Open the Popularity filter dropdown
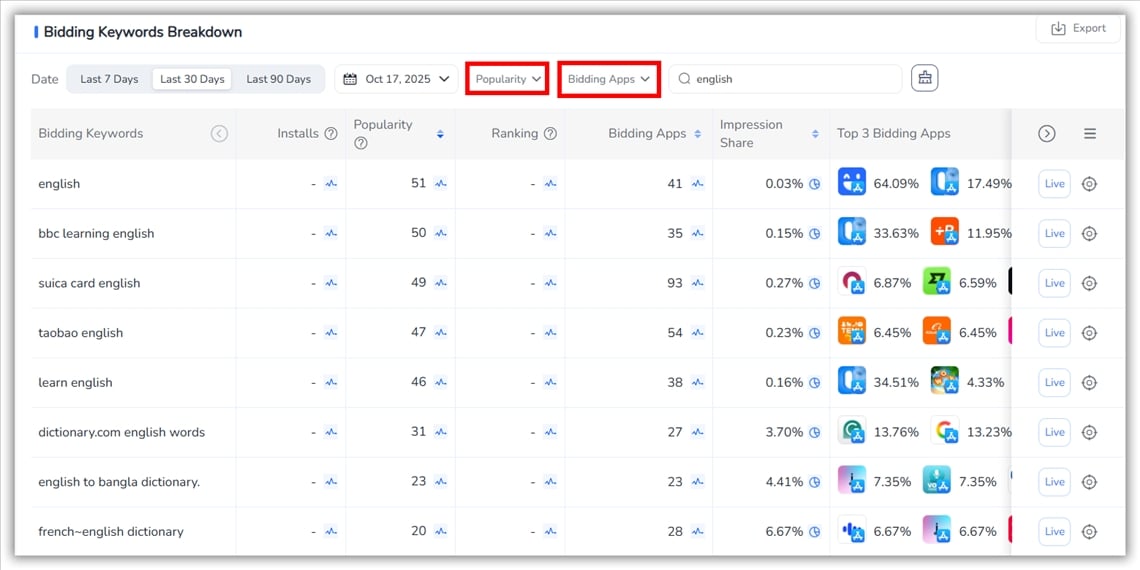1140x570 pixels. point(507,79)
